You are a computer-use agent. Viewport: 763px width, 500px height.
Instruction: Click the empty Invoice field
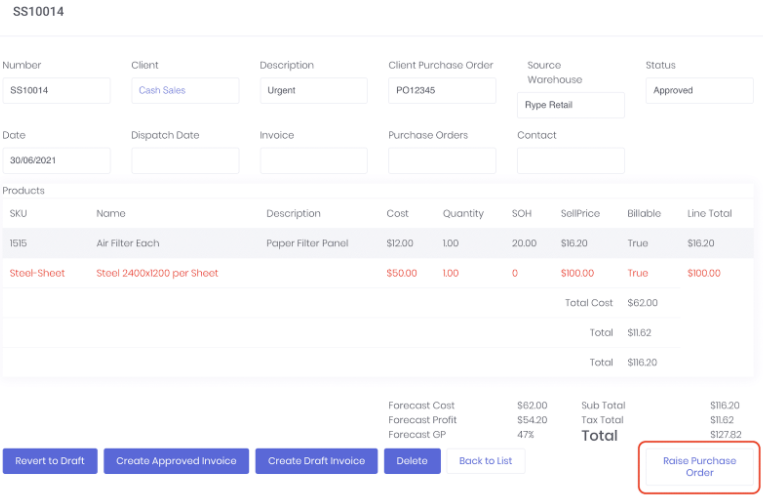point(313,161)
